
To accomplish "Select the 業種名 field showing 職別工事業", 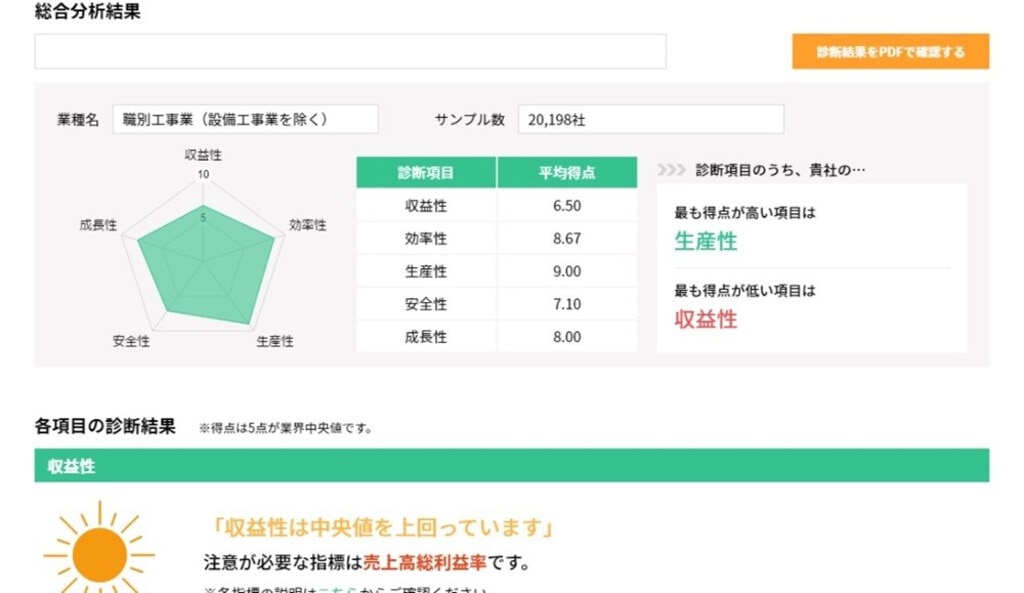I will (x=245, y=119).
